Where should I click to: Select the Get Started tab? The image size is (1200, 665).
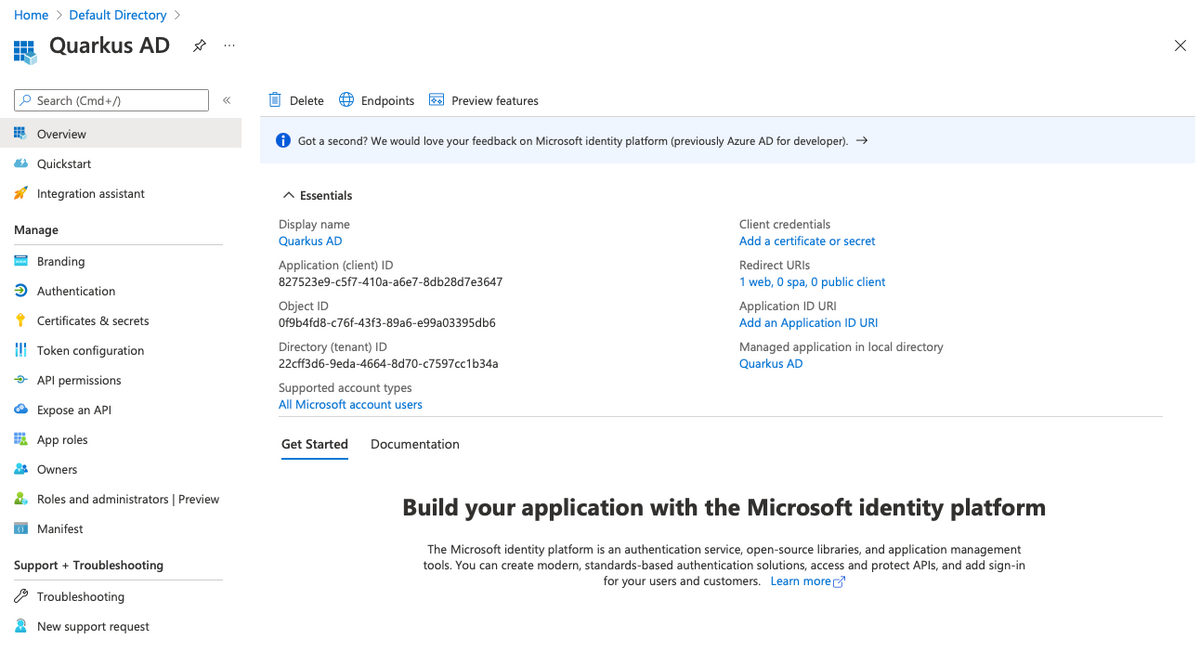click(314, 444)
